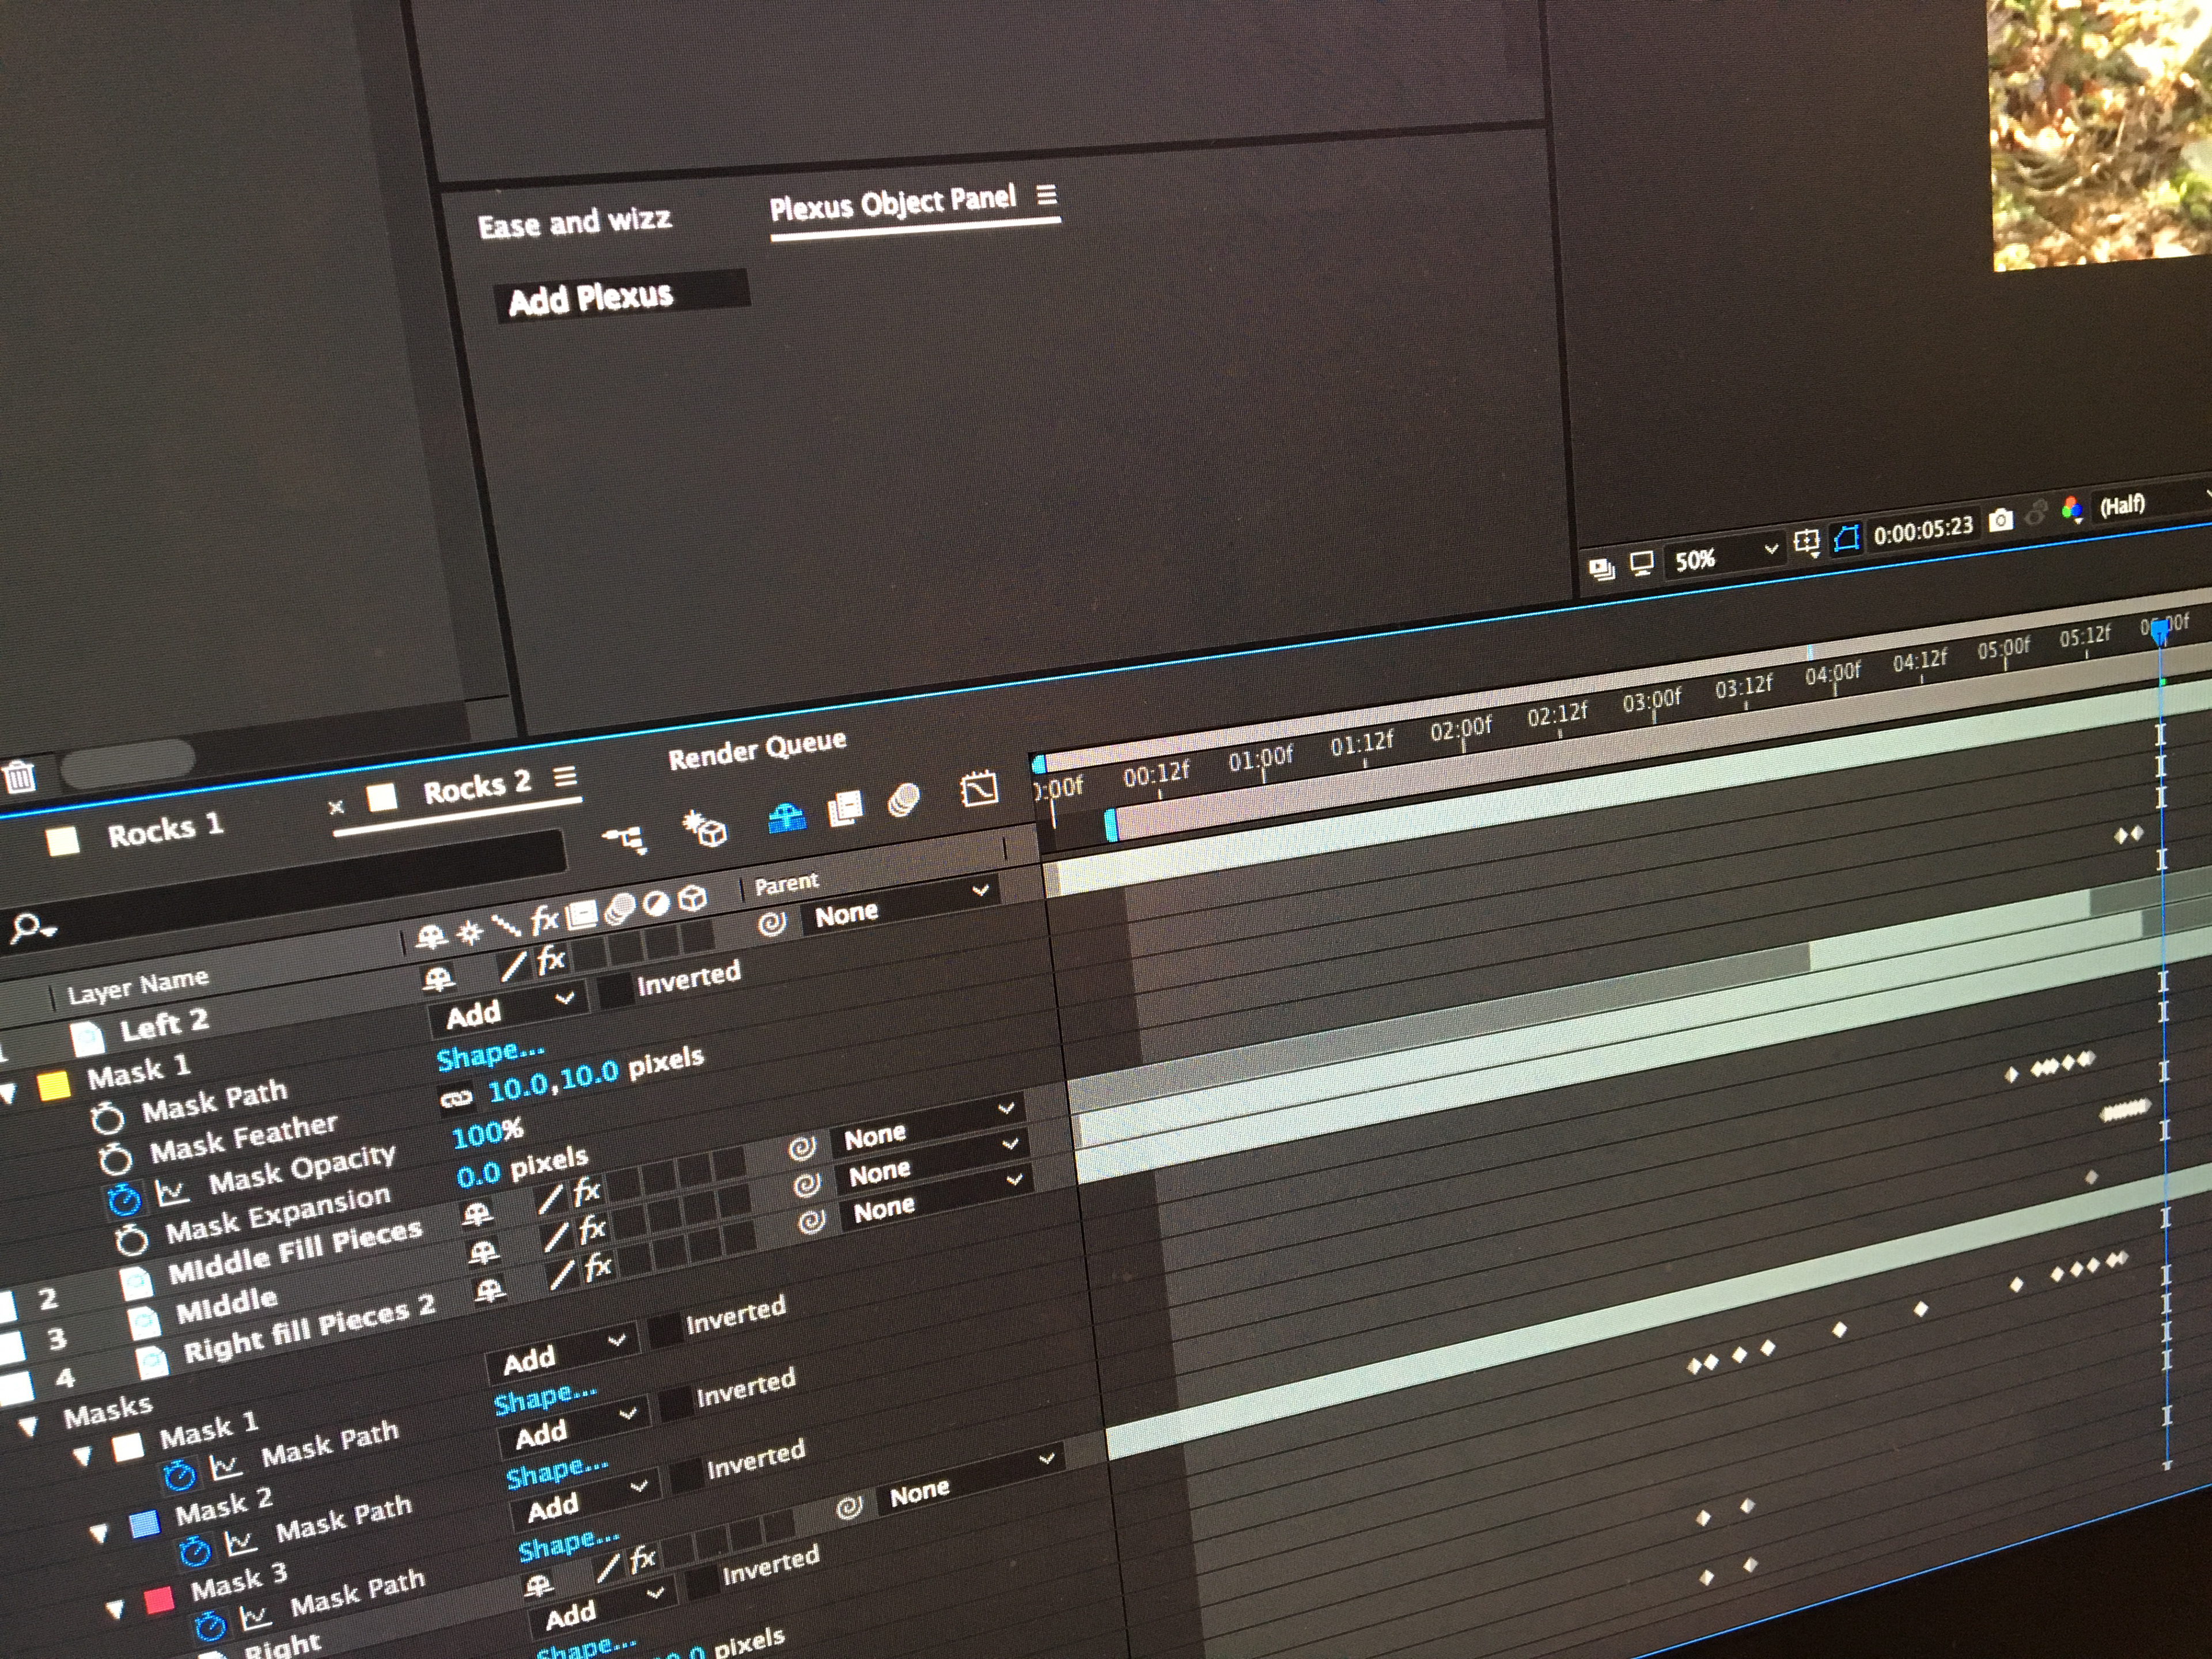Viewport: 2212px width, 1659px height.
Task: Open grid and guide options icon
Action: [x=1806, y=543]
